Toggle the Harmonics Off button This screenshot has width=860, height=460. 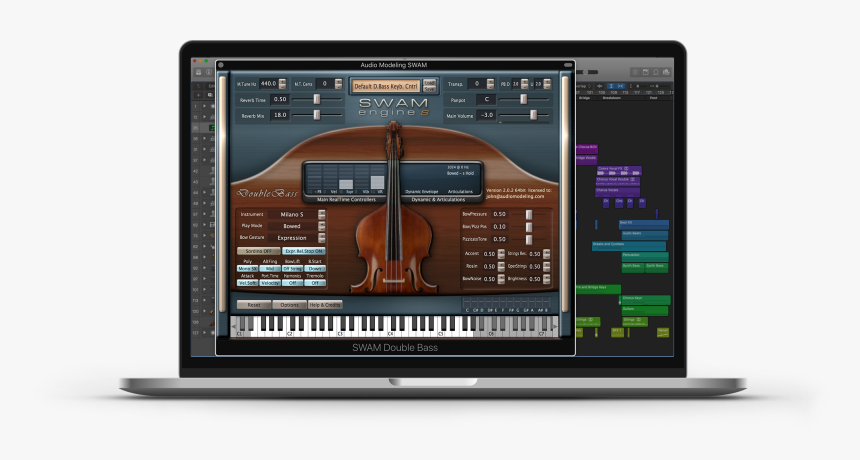(x=292, y=283)
